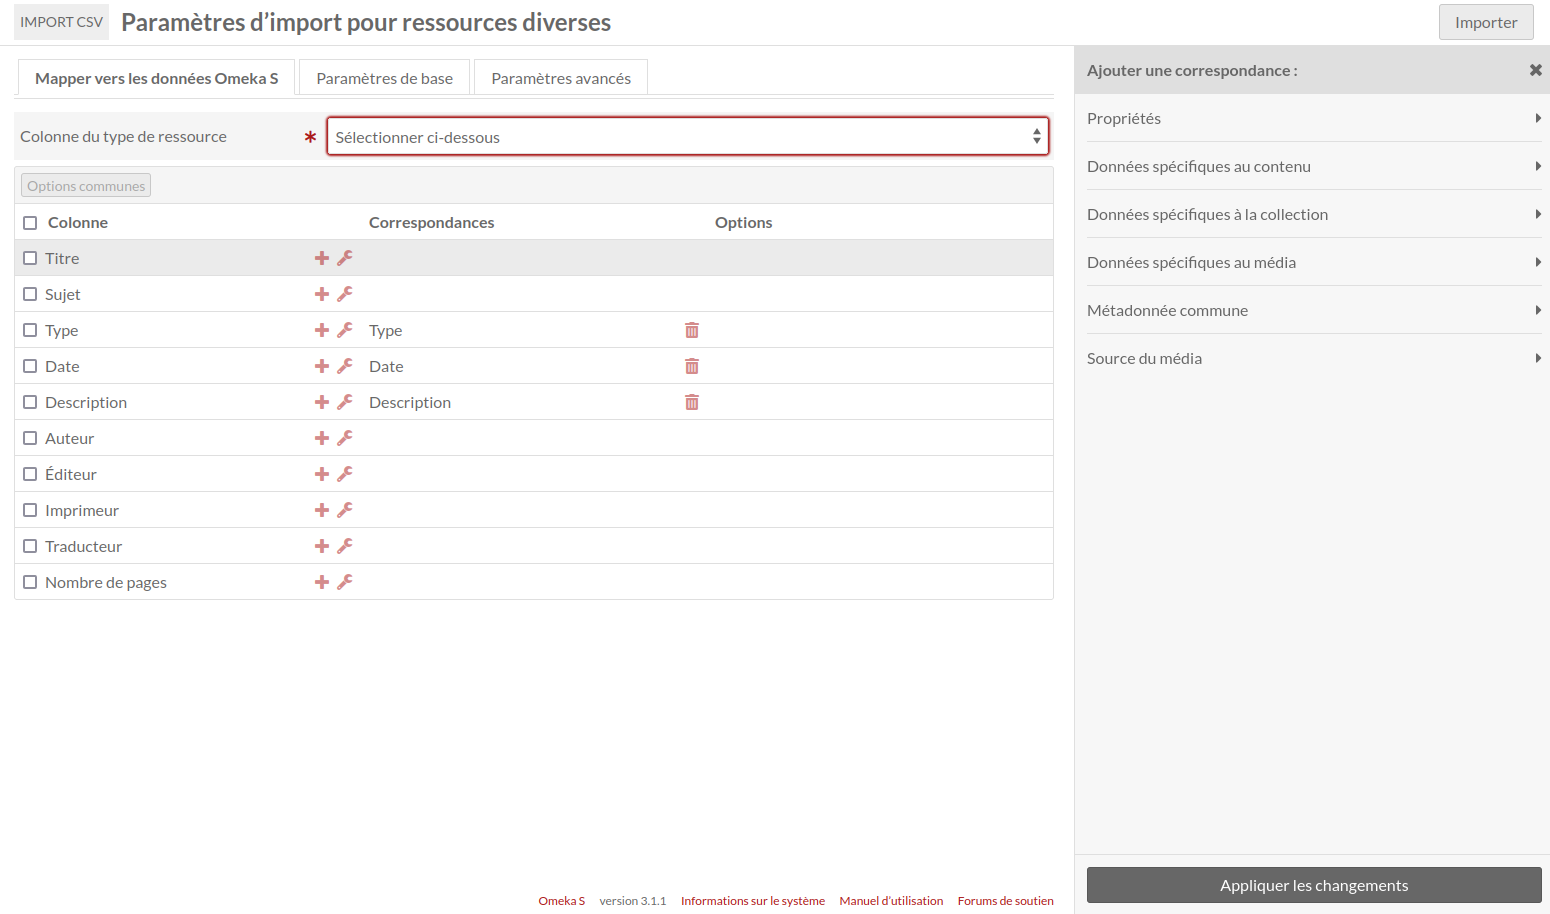Expand the Métadonnée commune section
The width and height of the screenshot is (1550, 914).
(x=1314, y=310)
